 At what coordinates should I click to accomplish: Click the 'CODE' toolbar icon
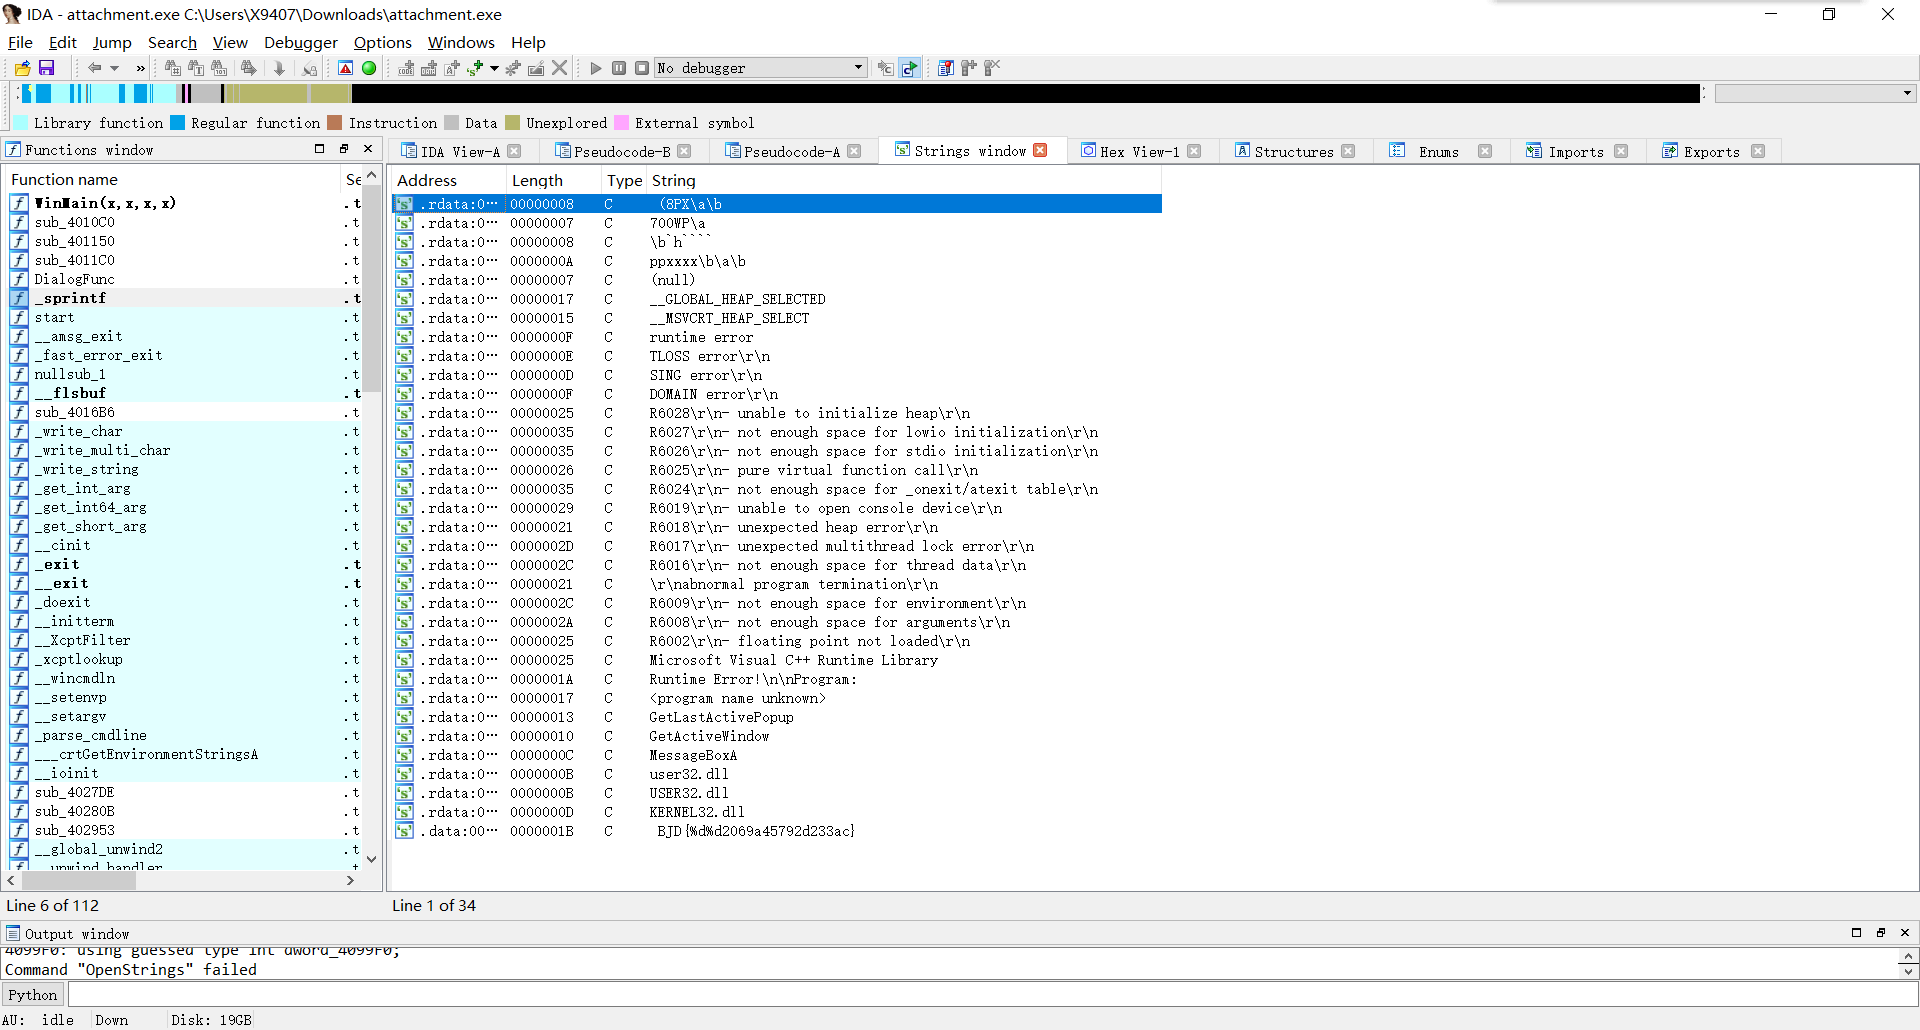[x=406, y=68]
